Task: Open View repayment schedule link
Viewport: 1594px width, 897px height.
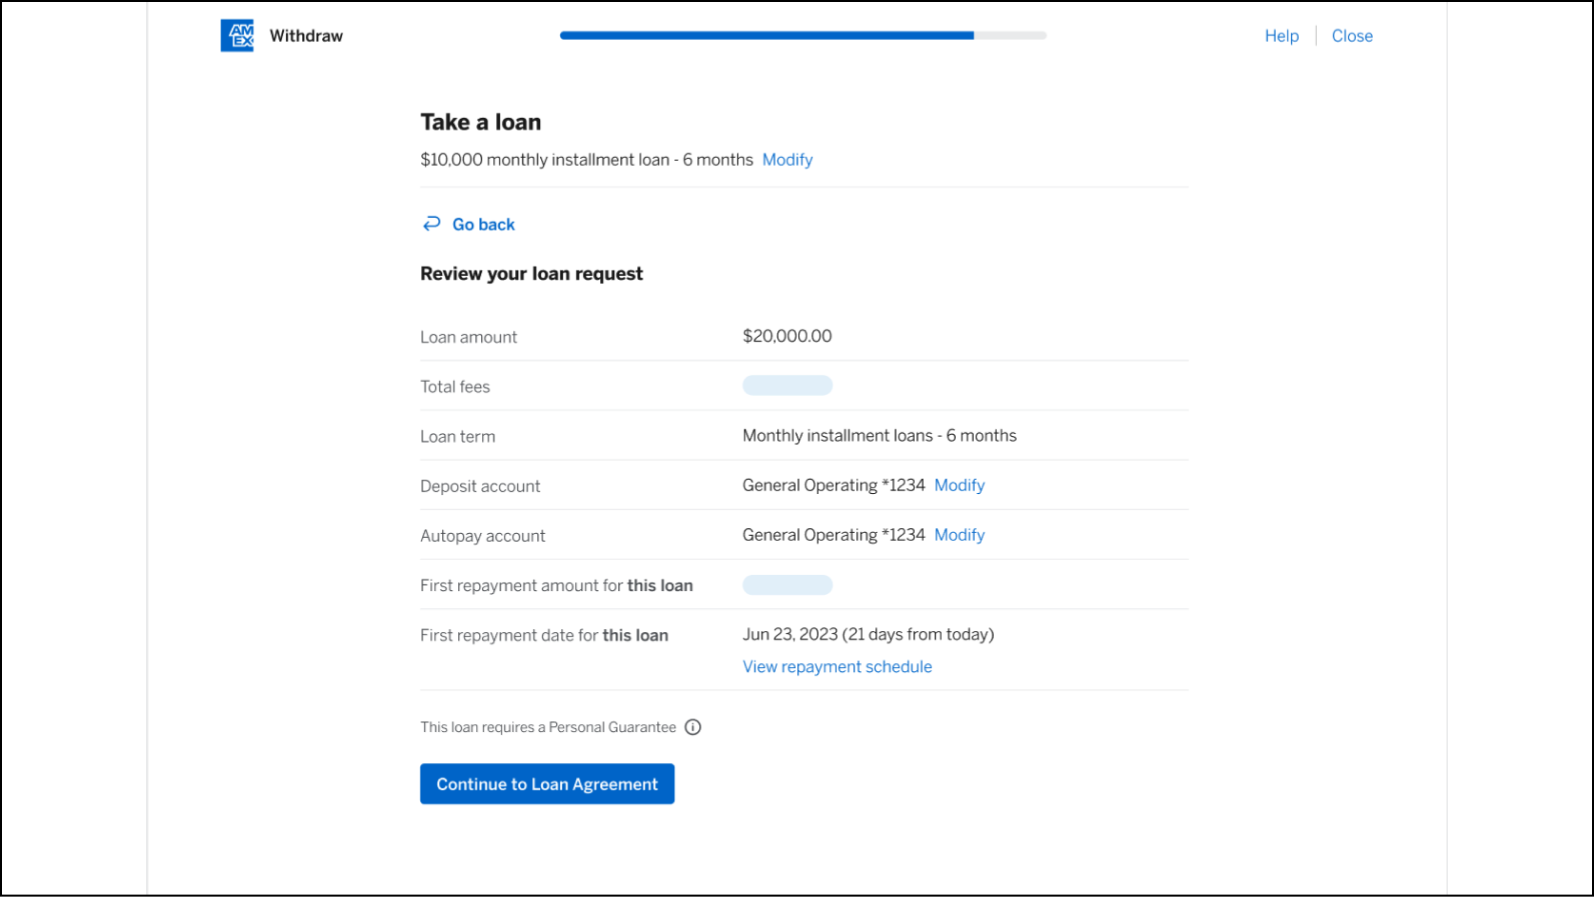Action: click(x=837, y=667)
